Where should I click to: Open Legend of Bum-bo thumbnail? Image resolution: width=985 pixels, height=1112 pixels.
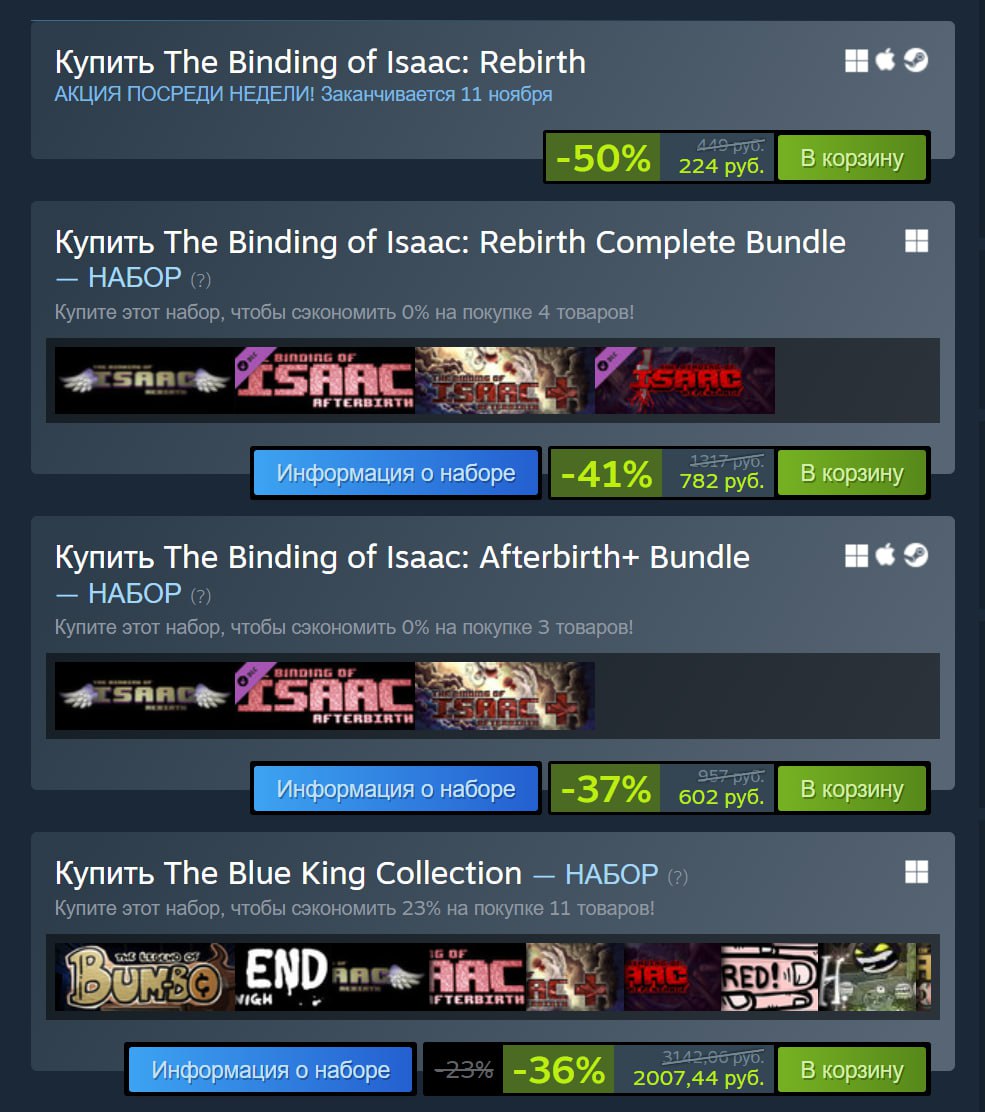coord(145,977)
